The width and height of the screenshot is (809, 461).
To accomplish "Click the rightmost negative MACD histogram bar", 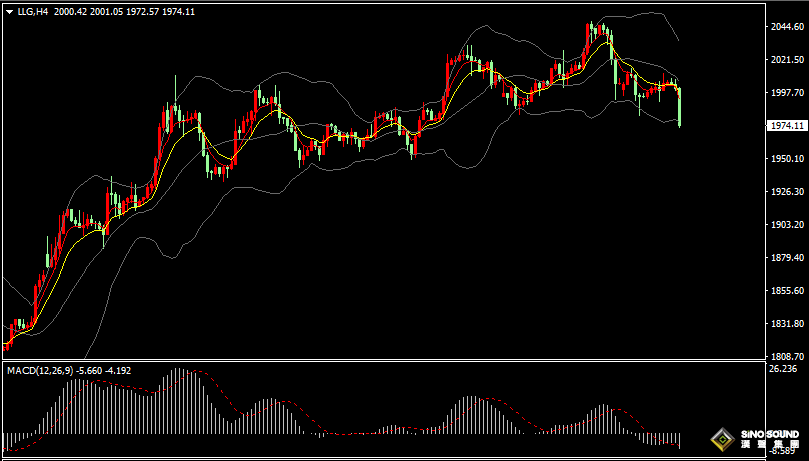I will pyautogui.click(x=679, y=440).
